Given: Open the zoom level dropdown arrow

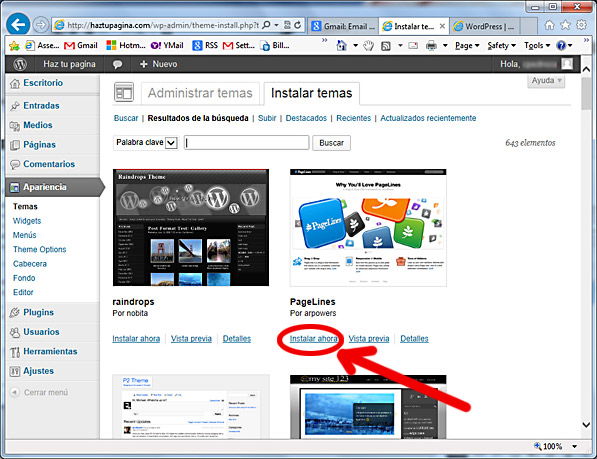Looking at the screenshot, I should (575, 446).
